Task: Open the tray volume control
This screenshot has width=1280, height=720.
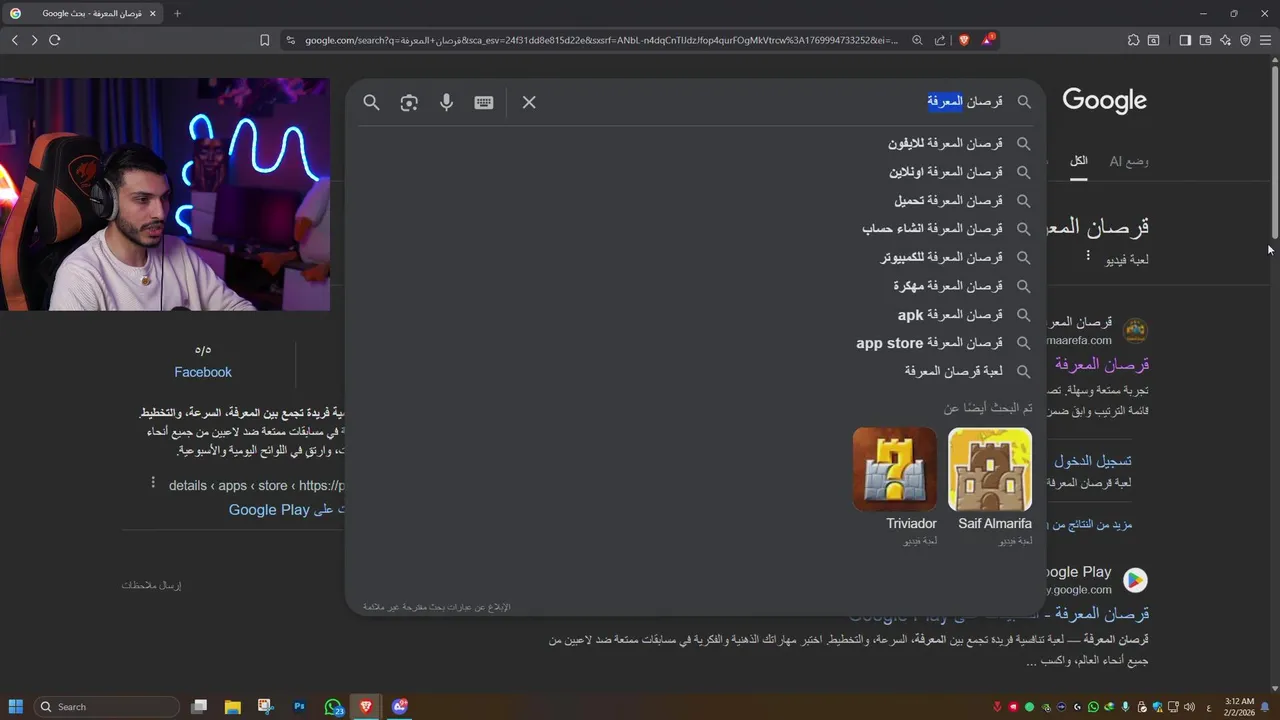Action: [1189, 707]
